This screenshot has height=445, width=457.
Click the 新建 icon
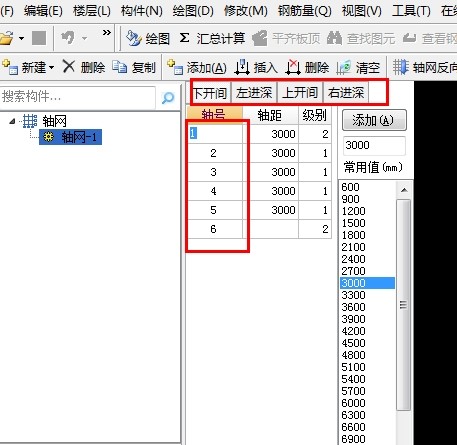(x=10, y=67)
